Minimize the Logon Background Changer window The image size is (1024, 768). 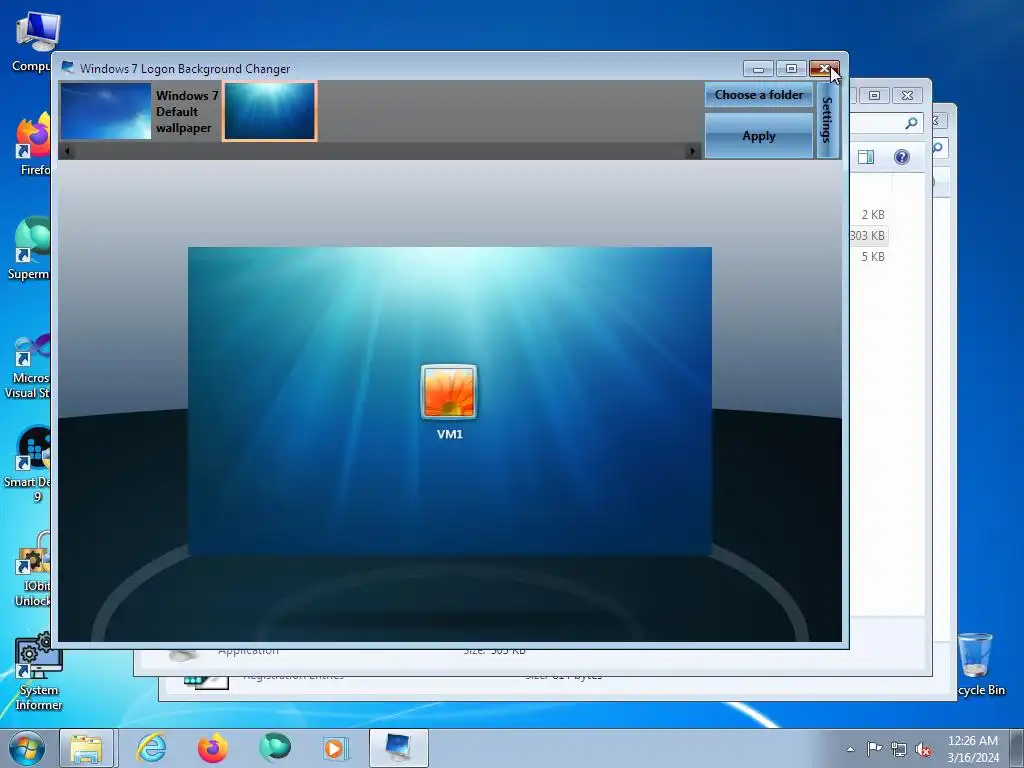tap(758, 69)
